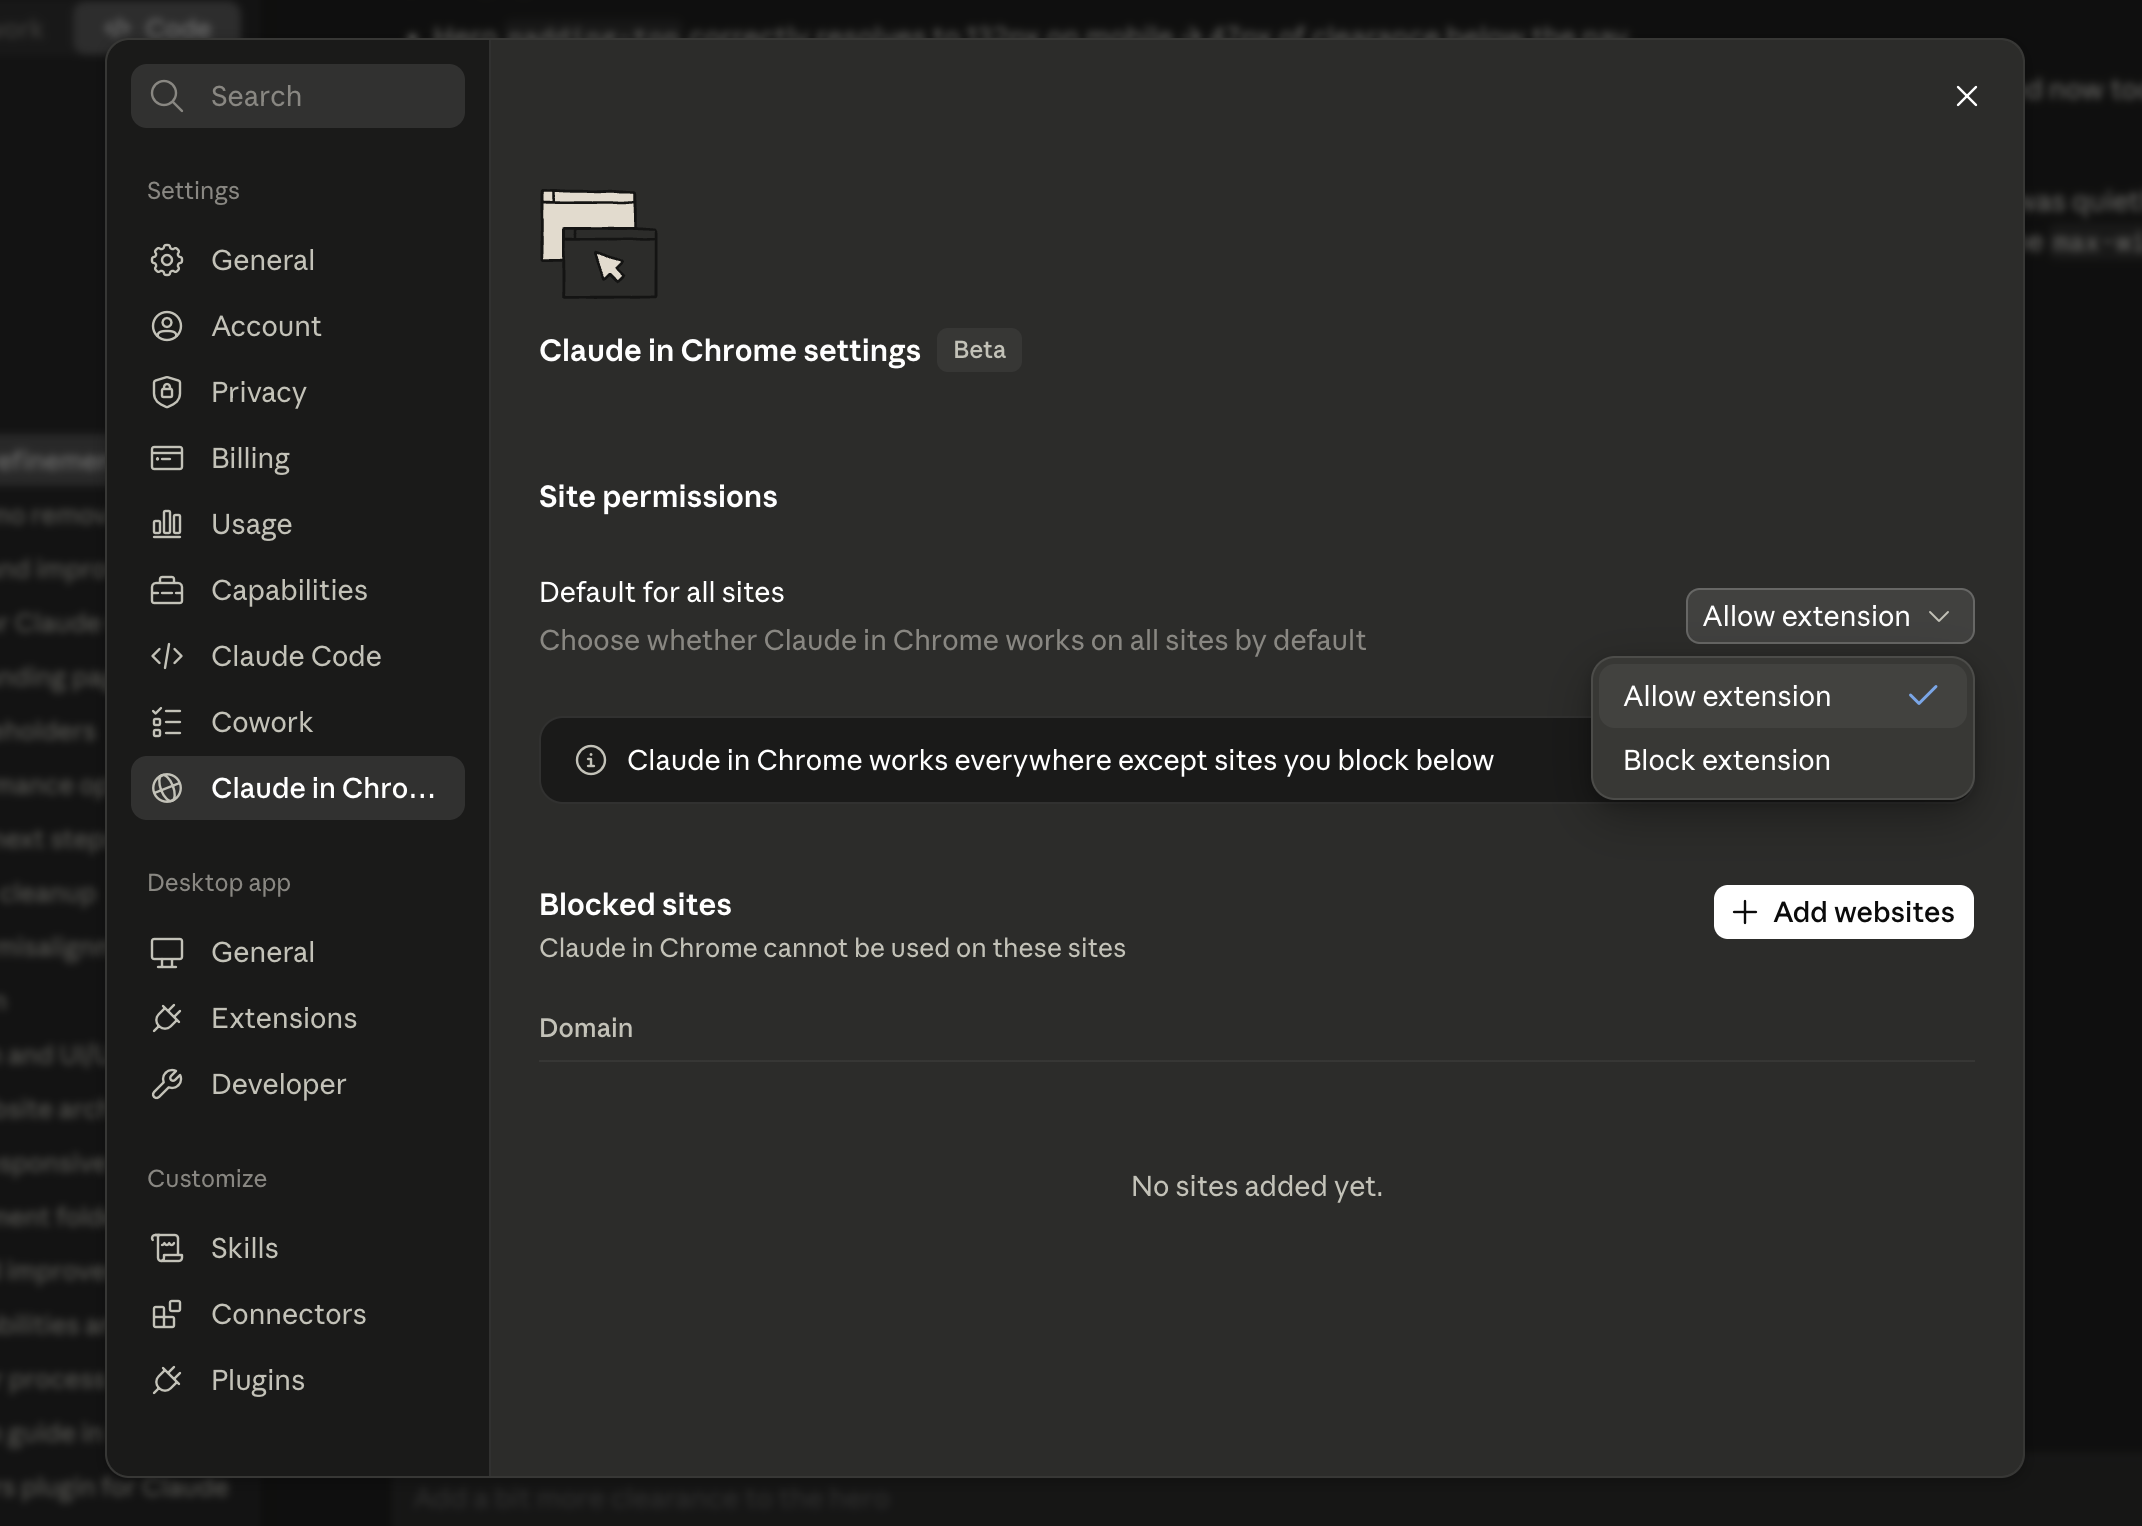This screenshot has height=1526, width=2142.
Task: Close the settings dialog
Action: click(1967, 96)
